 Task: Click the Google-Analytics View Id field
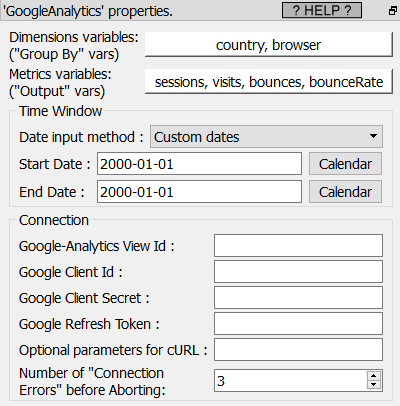point(298,246)
